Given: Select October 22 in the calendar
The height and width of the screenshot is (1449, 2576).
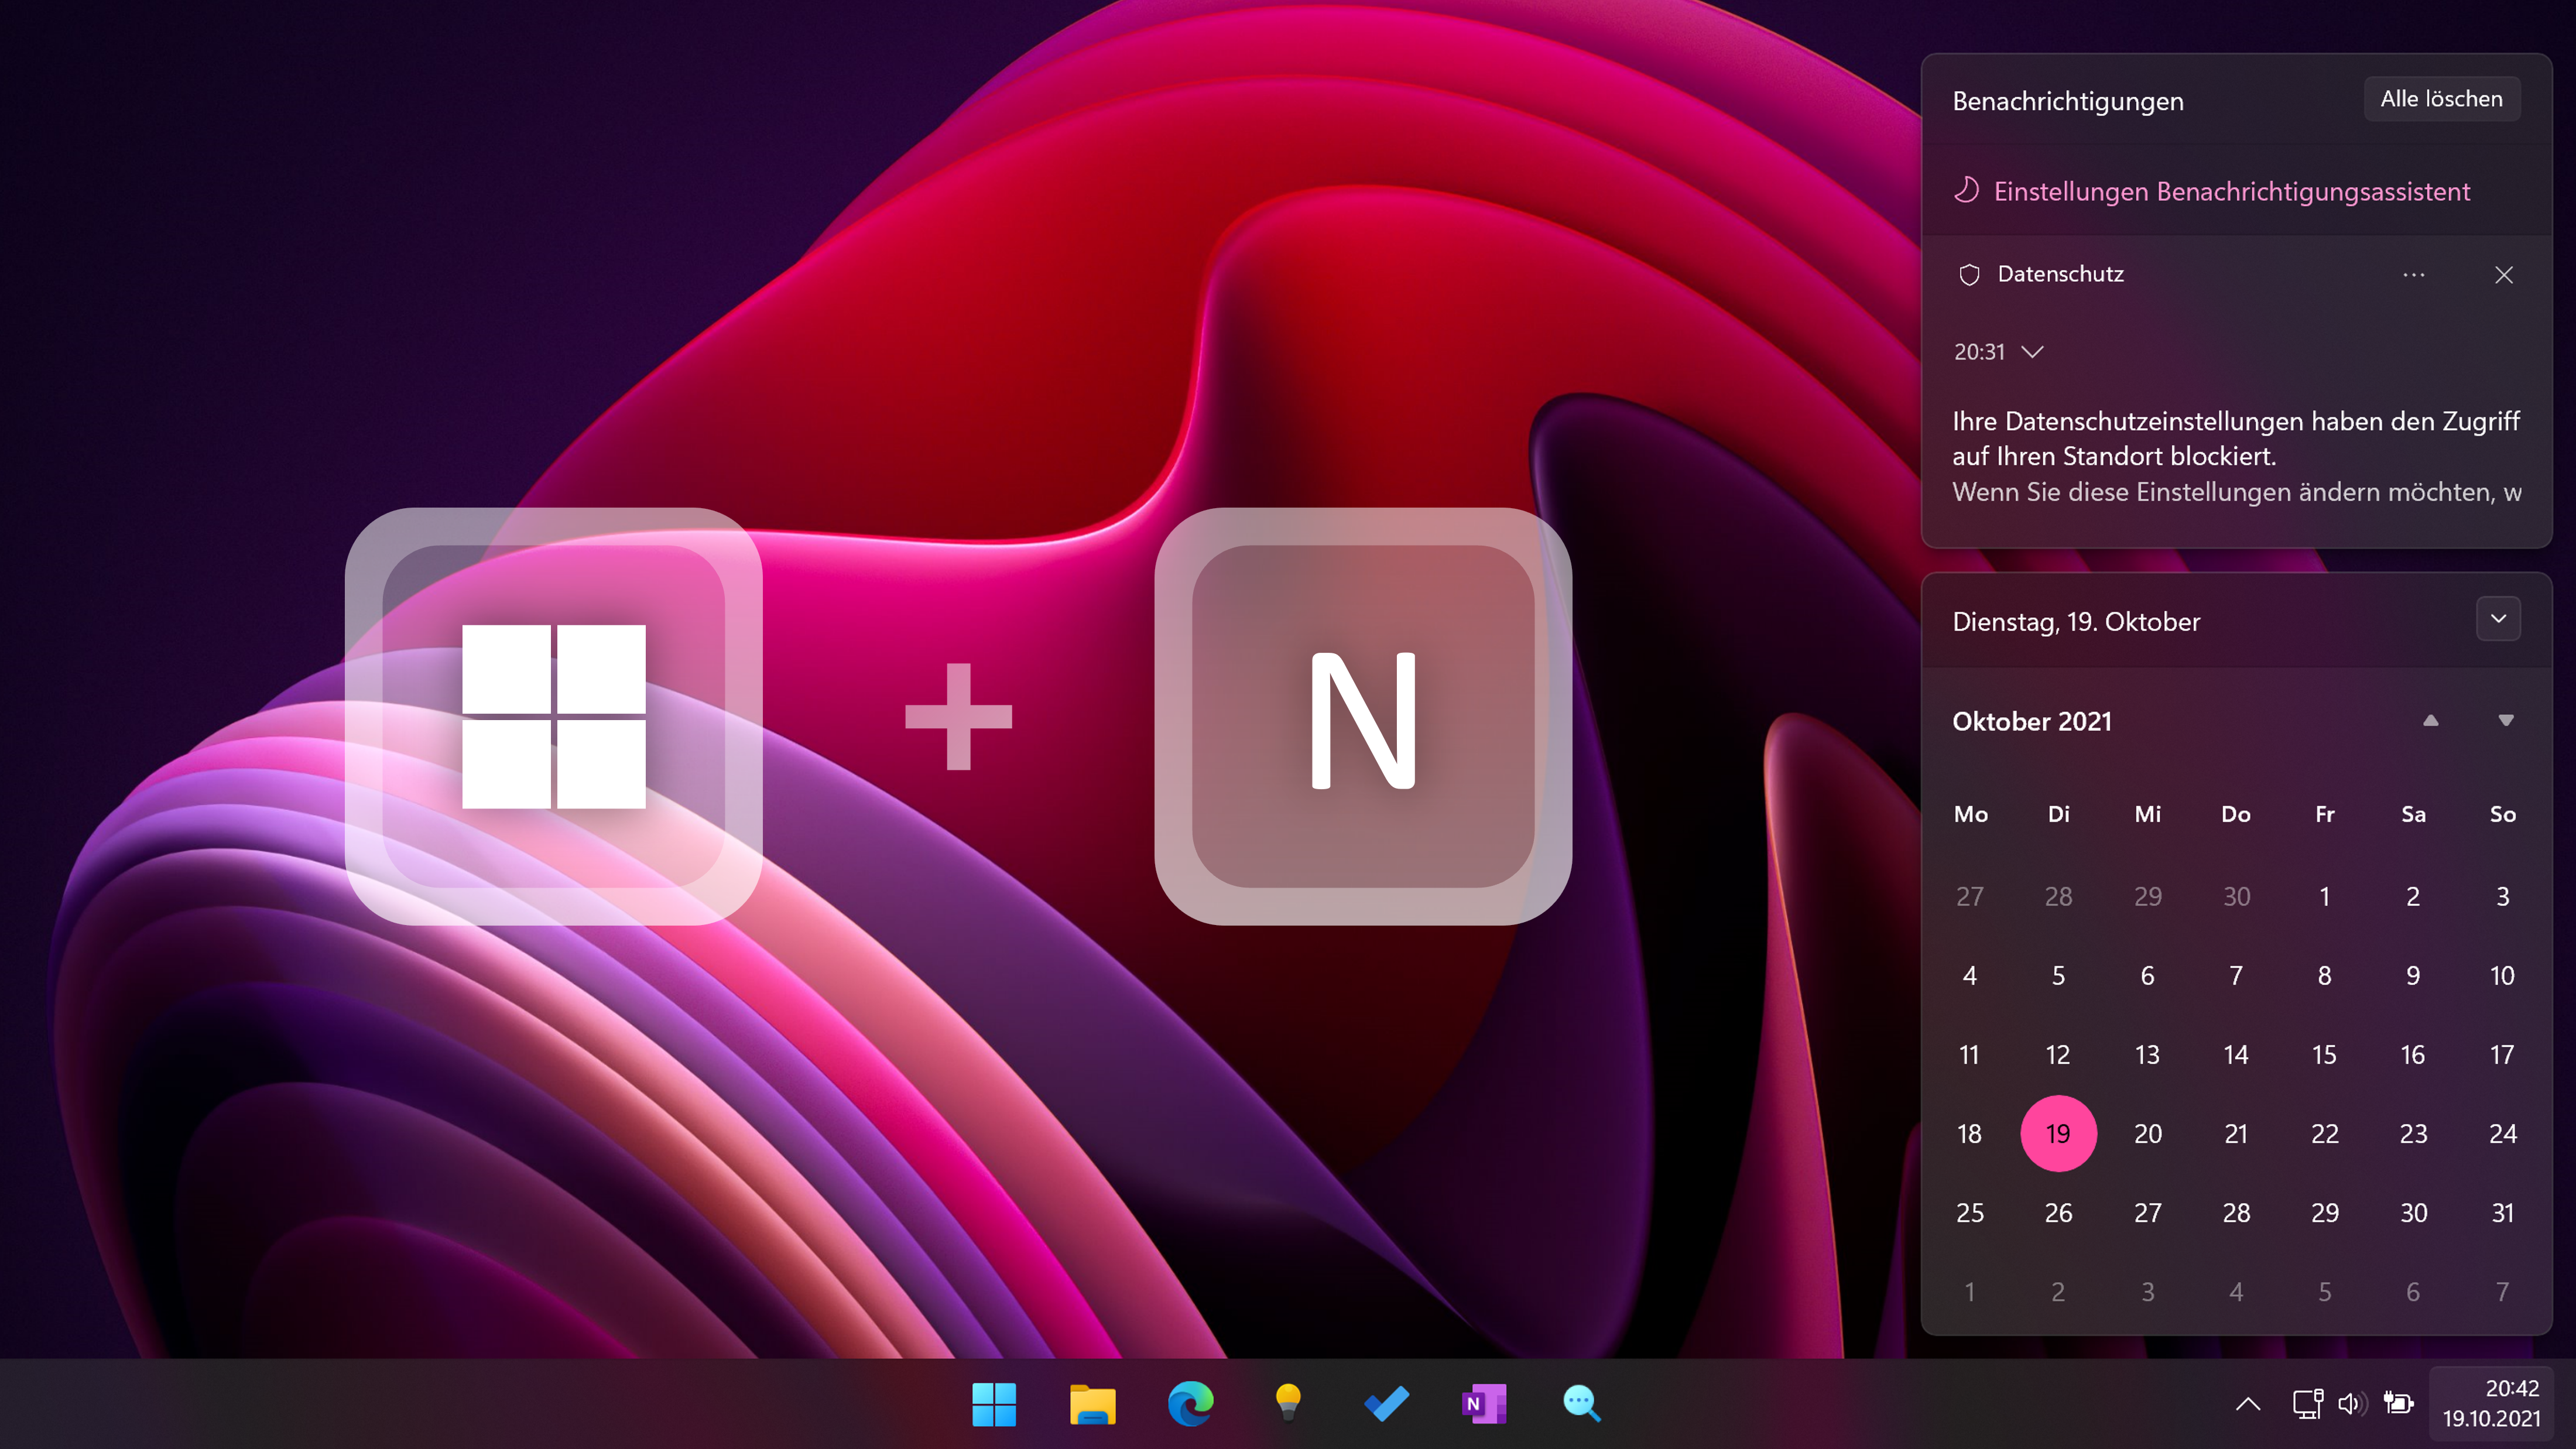Looking at the screenshot, I should (x=2325, y=1134).
